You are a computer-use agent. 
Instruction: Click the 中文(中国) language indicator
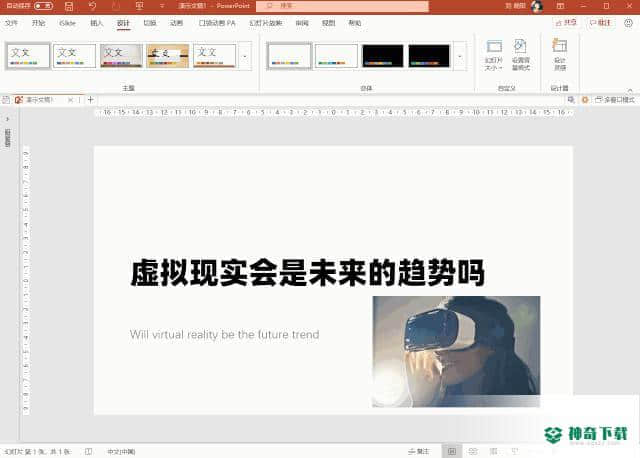121,451
